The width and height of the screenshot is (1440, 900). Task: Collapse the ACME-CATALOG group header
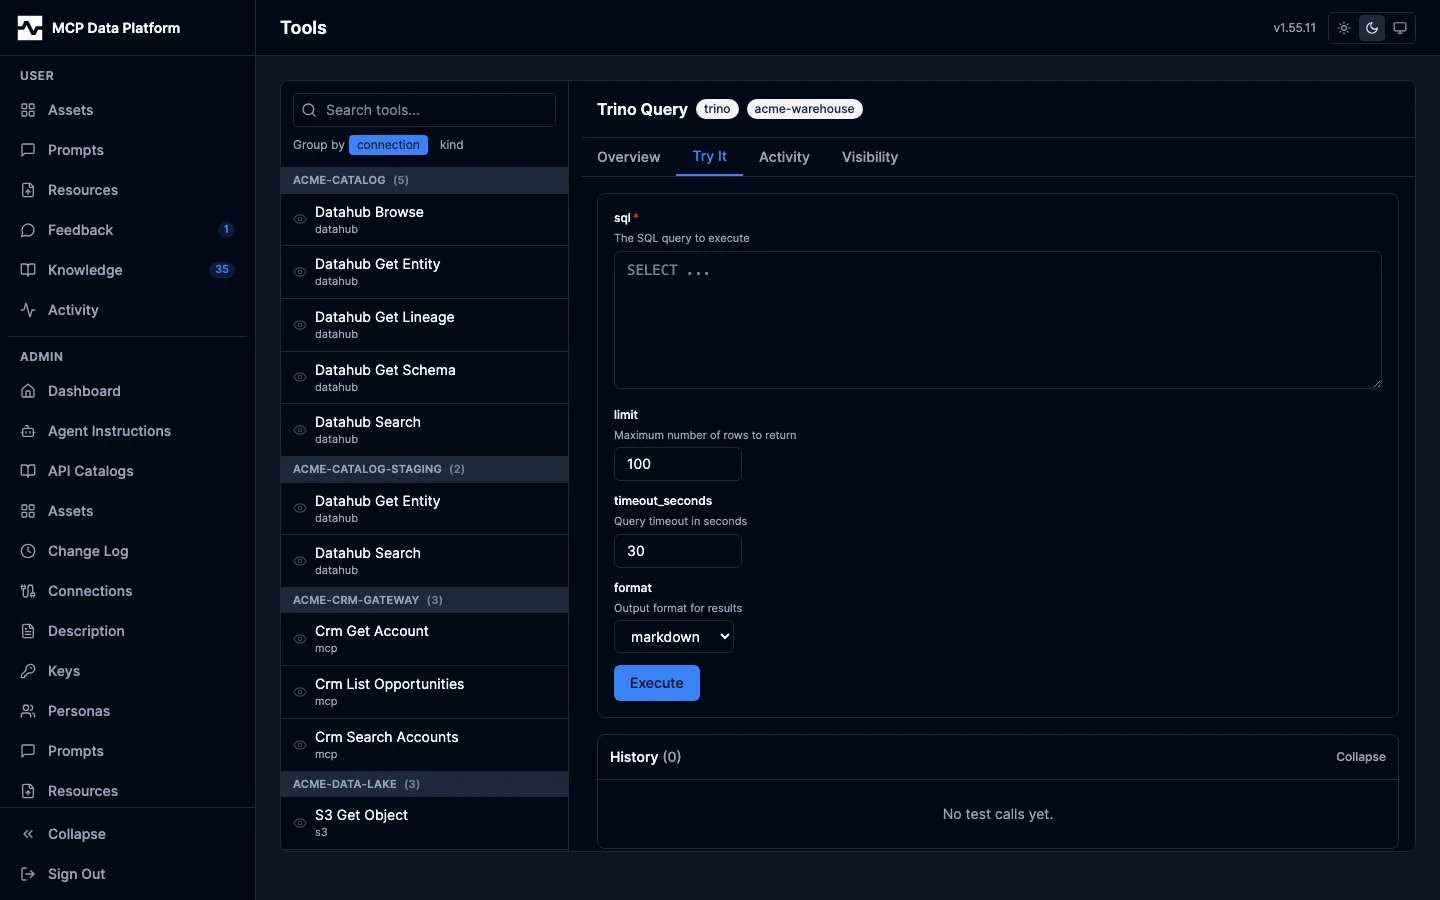click(425, 180)
